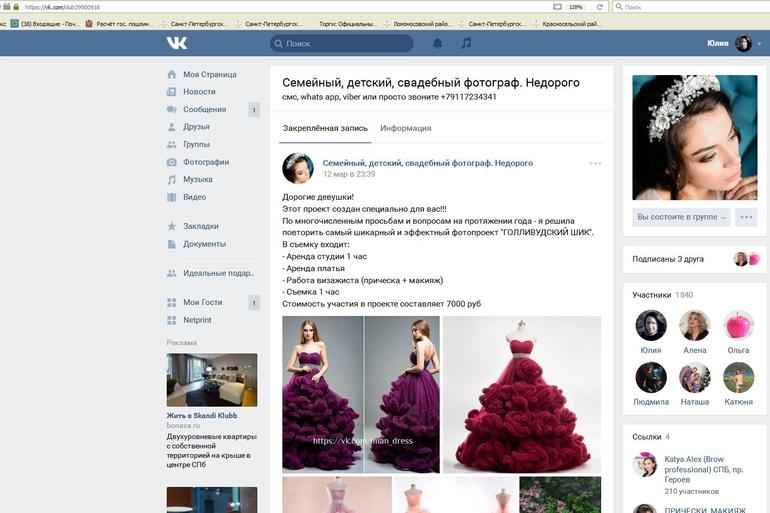Open the red ball gown photo
This screenshot has height=513, width=770.
click(522, 394)
